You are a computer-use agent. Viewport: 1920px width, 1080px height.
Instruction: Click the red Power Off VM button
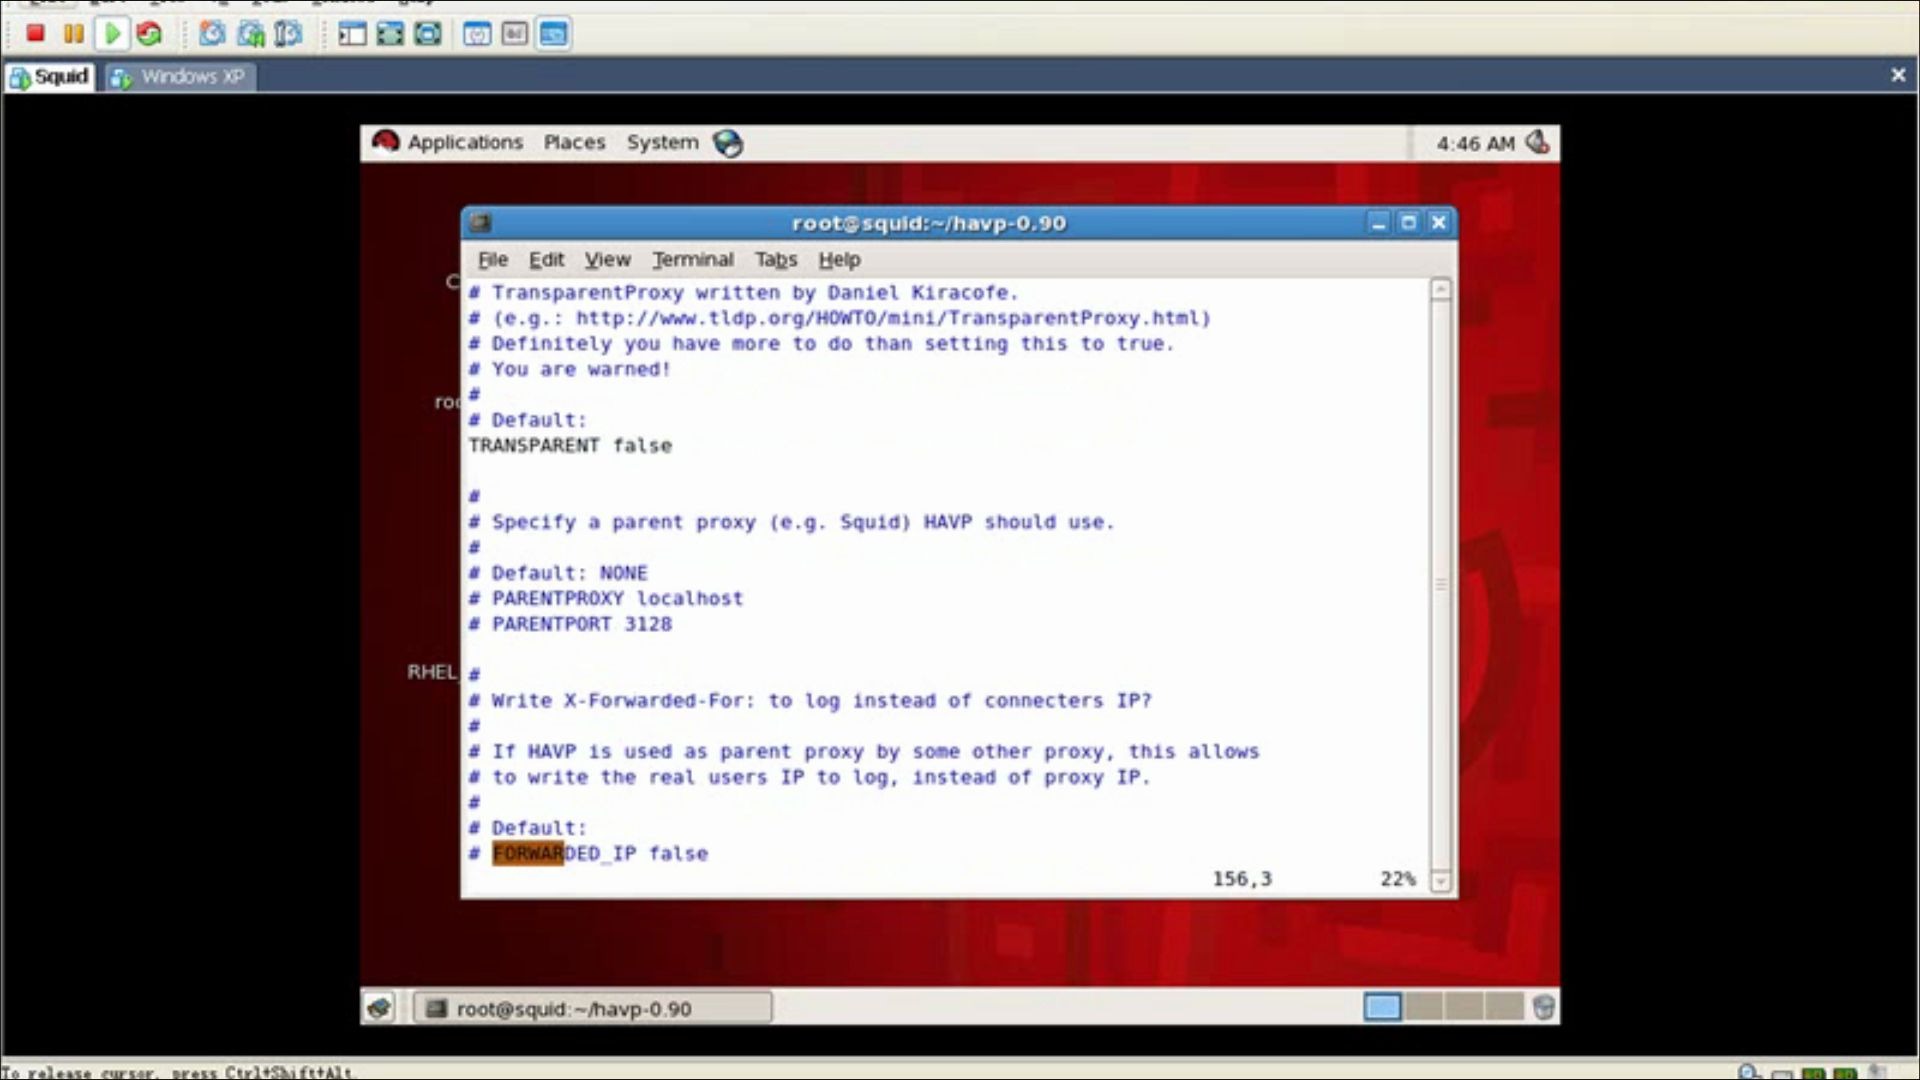tap(35, 34)
